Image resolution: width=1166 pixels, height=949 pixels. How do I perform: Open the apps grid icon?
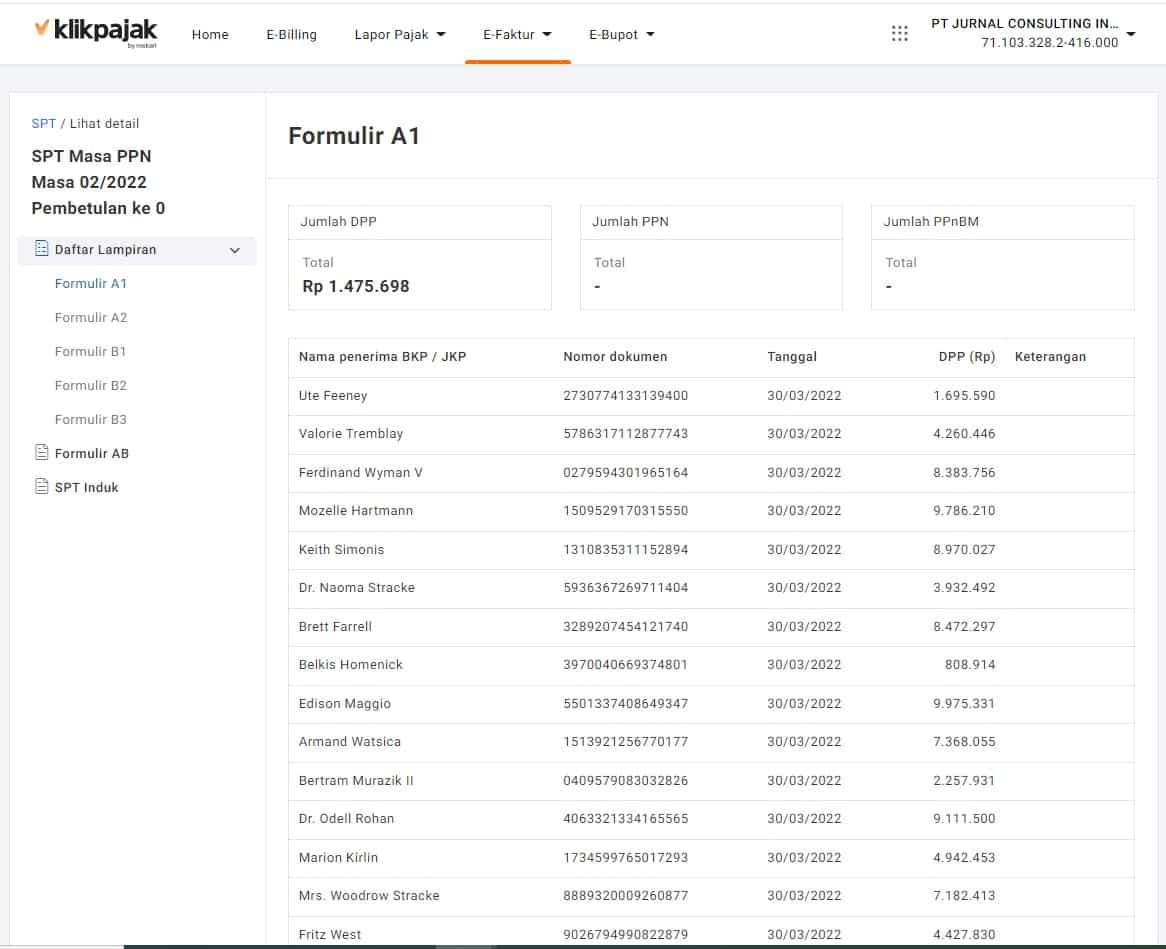pos(899,34)
